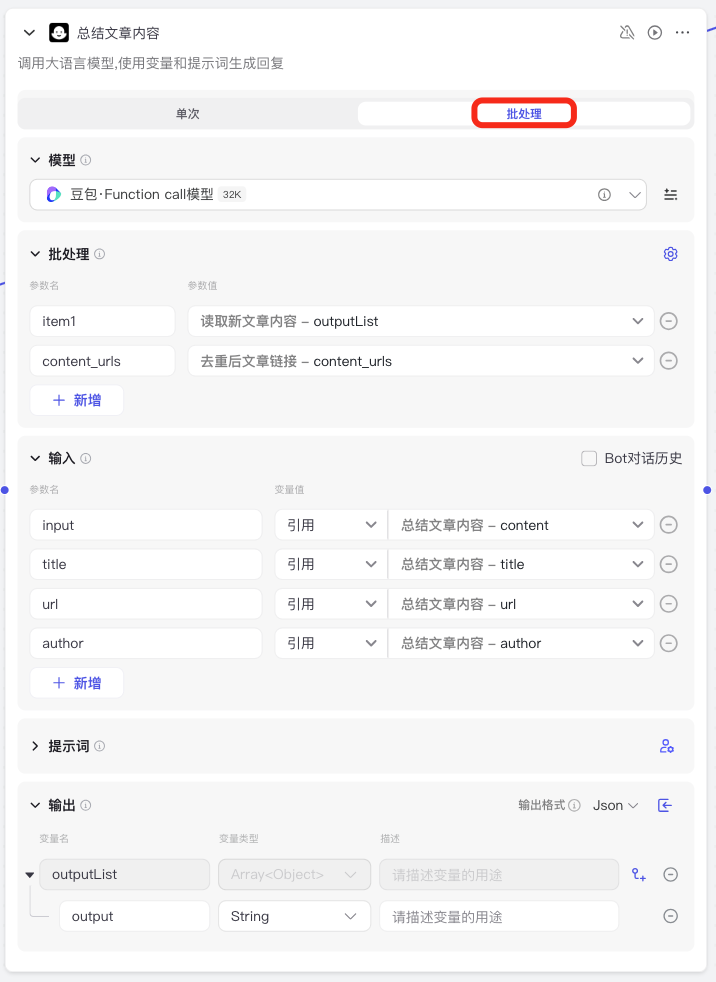Show info tooltip next to 输入 heading
The height and width of the screenshot is (982, 716).
(x=86, y=458)
